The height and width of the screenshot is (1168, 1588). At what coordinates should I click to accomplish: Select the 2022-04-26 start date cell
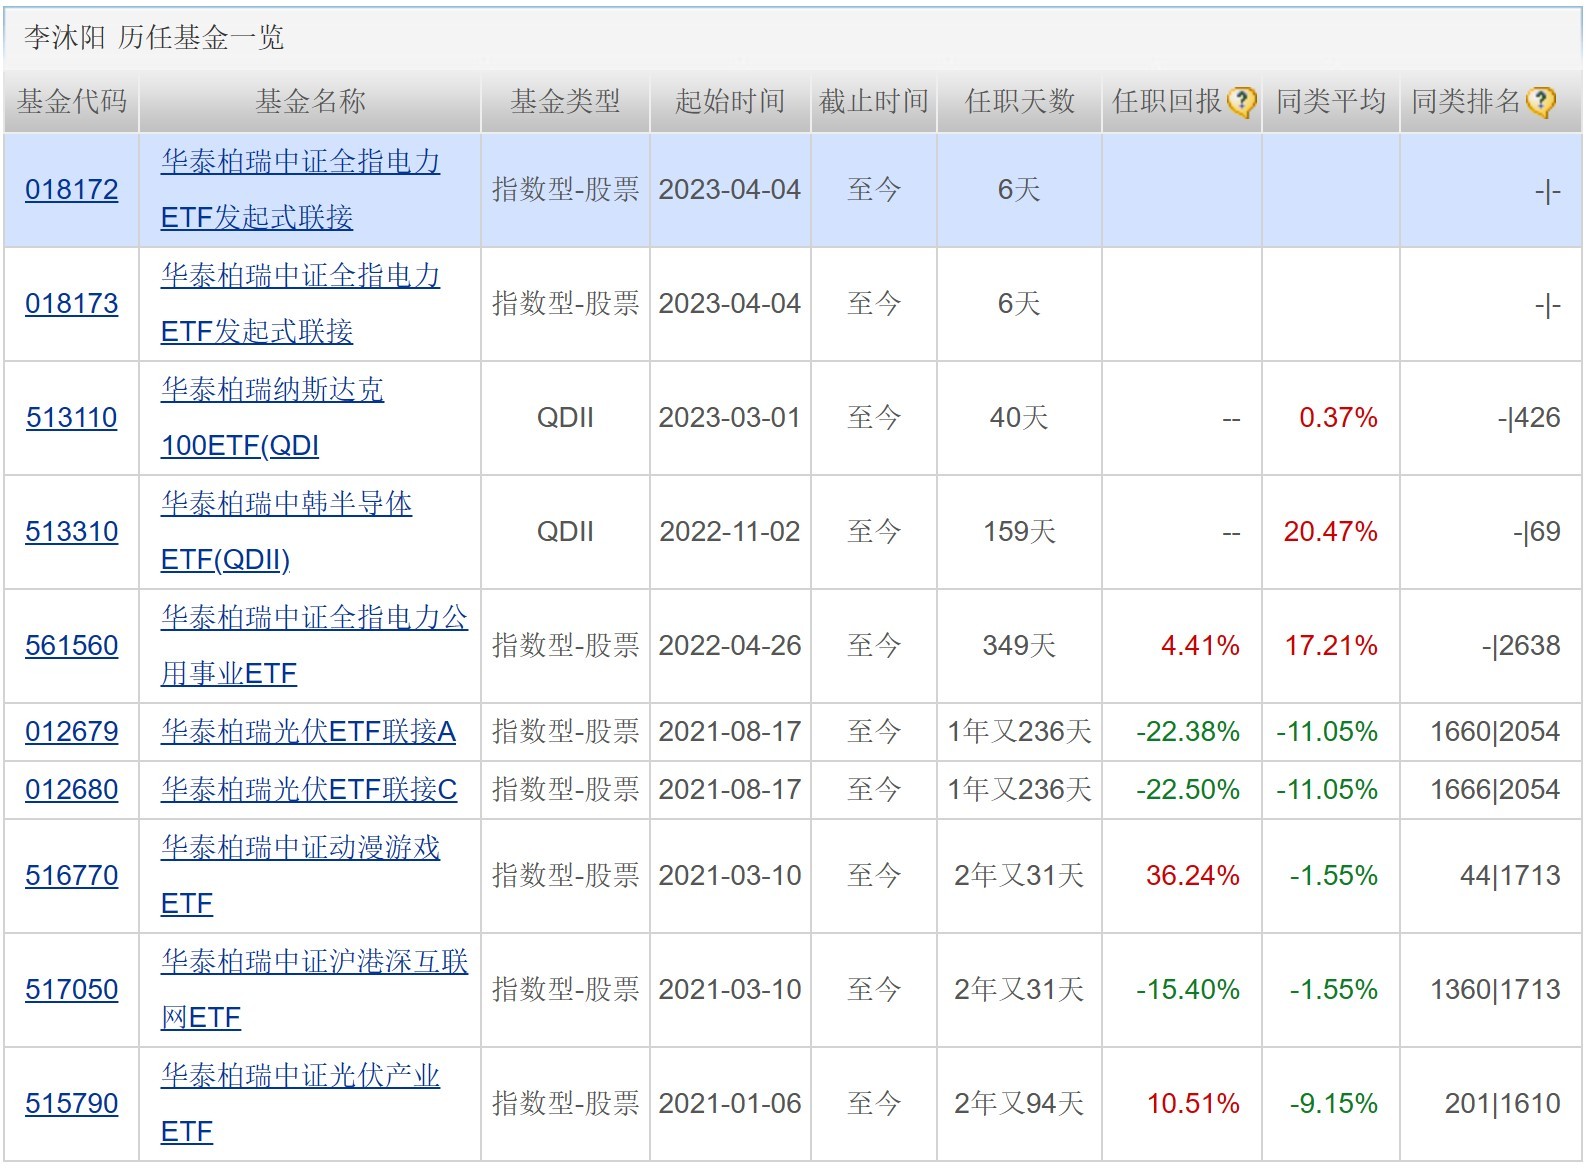pyautogui.click(x=730, y=646)
